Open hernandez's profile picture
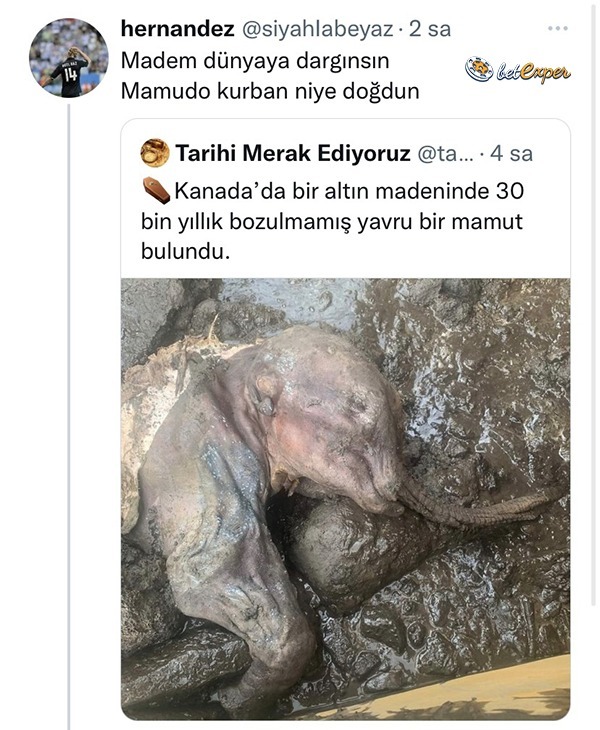Image resolution: width=600 pixels, height=730 pixels. (x=68, y=58)
